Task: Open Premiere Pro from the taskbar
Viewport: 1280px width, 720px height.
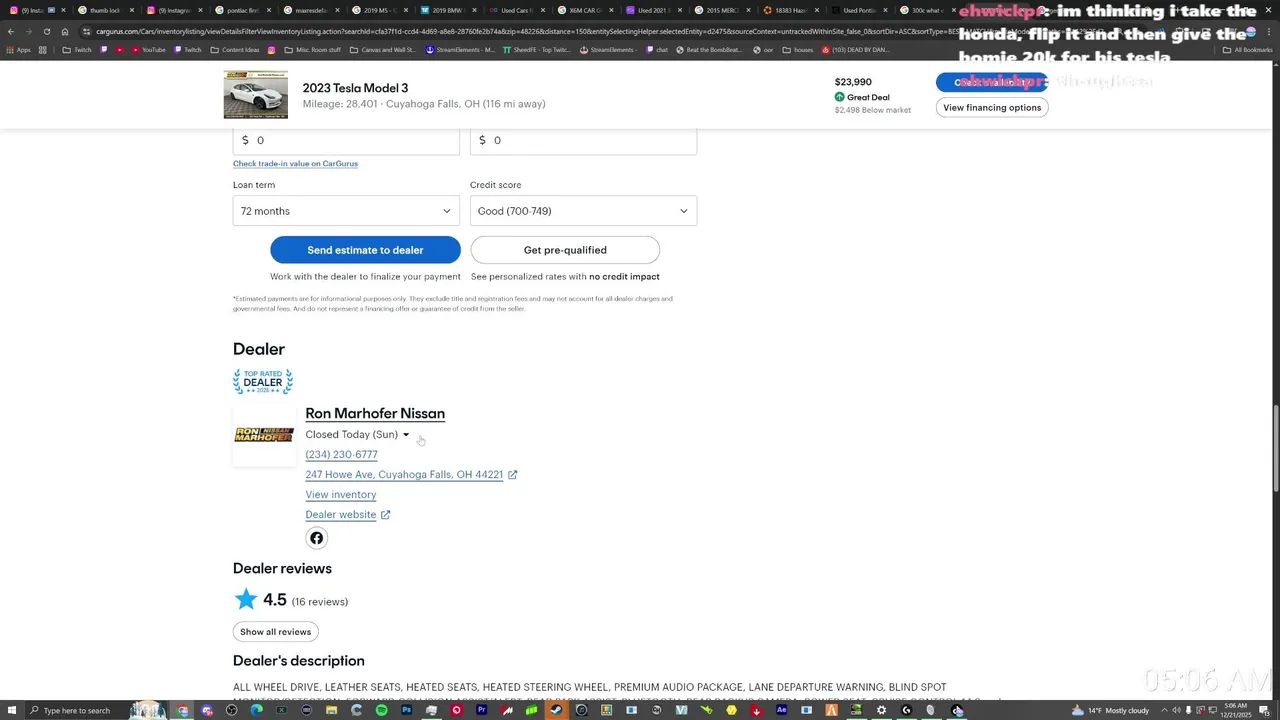Action: [482, 710]
